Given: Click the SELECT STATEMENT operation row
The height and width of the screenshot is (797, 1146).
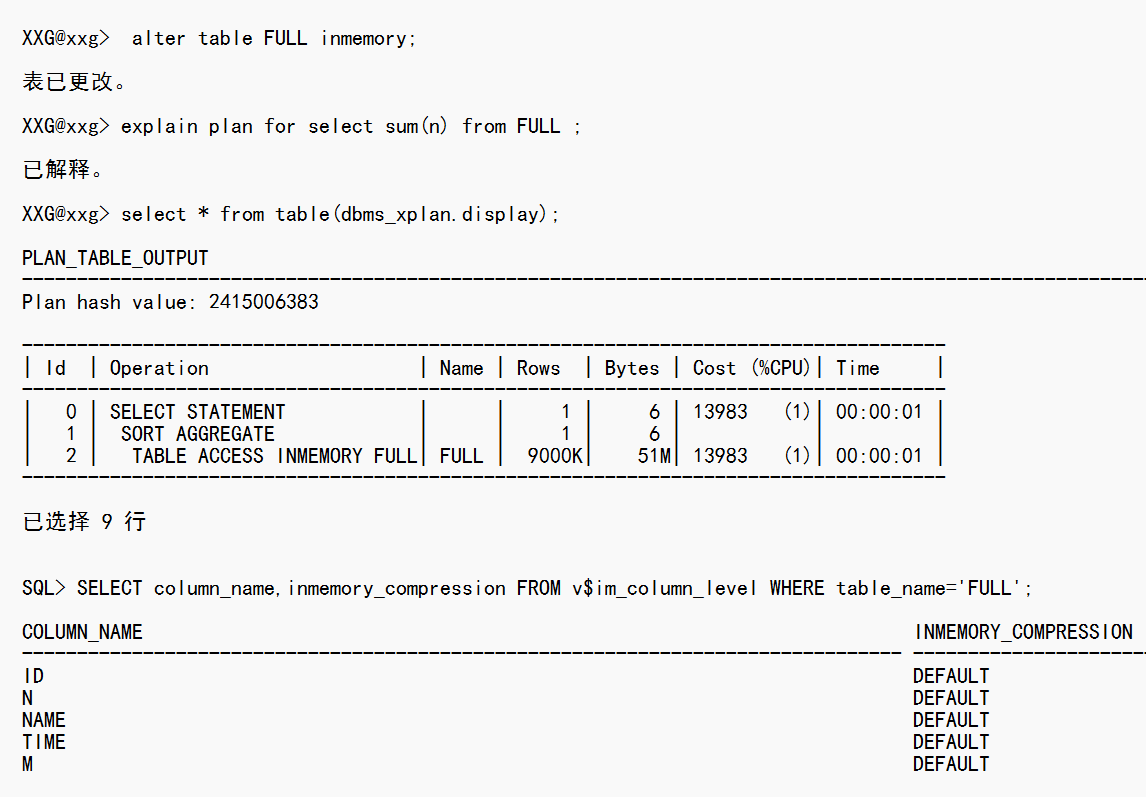Looking at the screenshot, I should [x=197, y=412].
